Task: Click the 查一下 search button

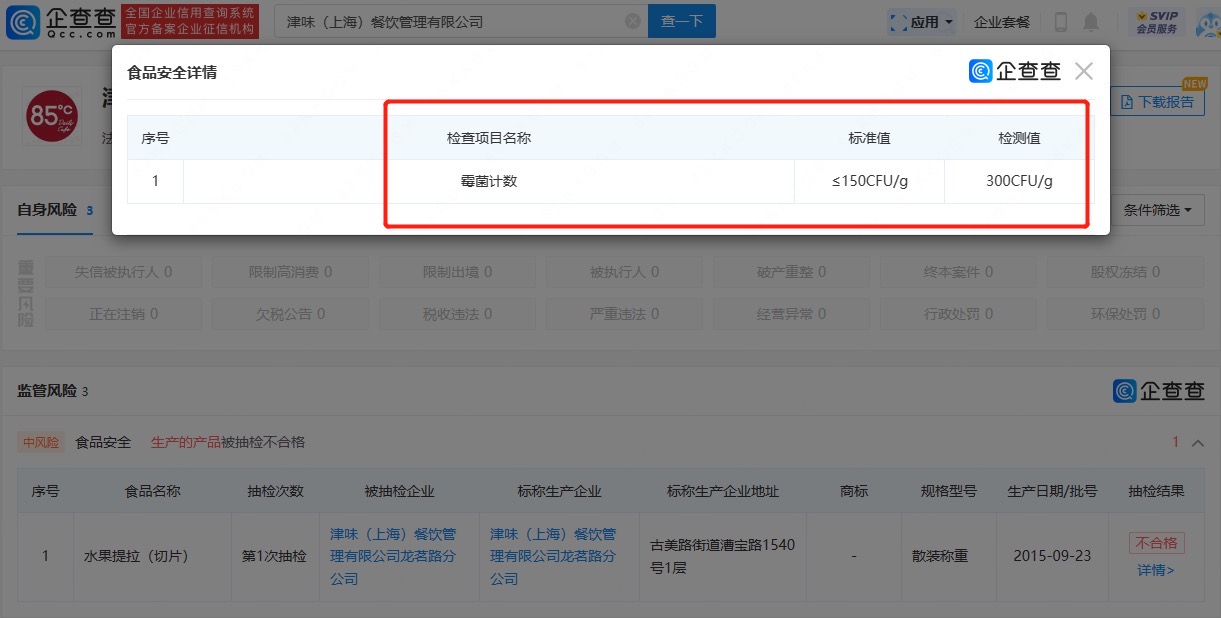Action: 682,21
